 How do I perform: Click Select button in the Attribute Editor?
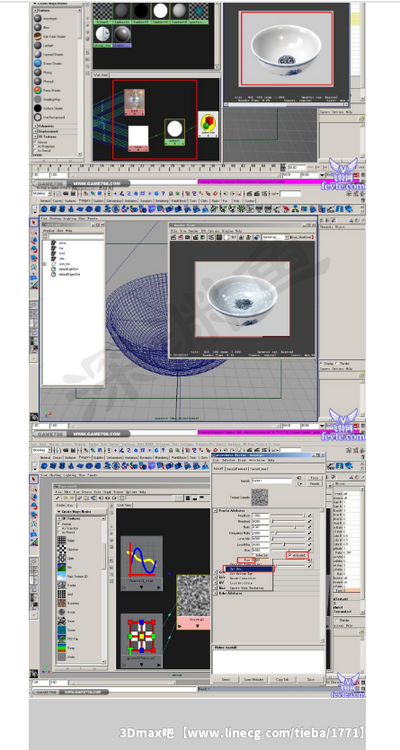pos(226,679)
